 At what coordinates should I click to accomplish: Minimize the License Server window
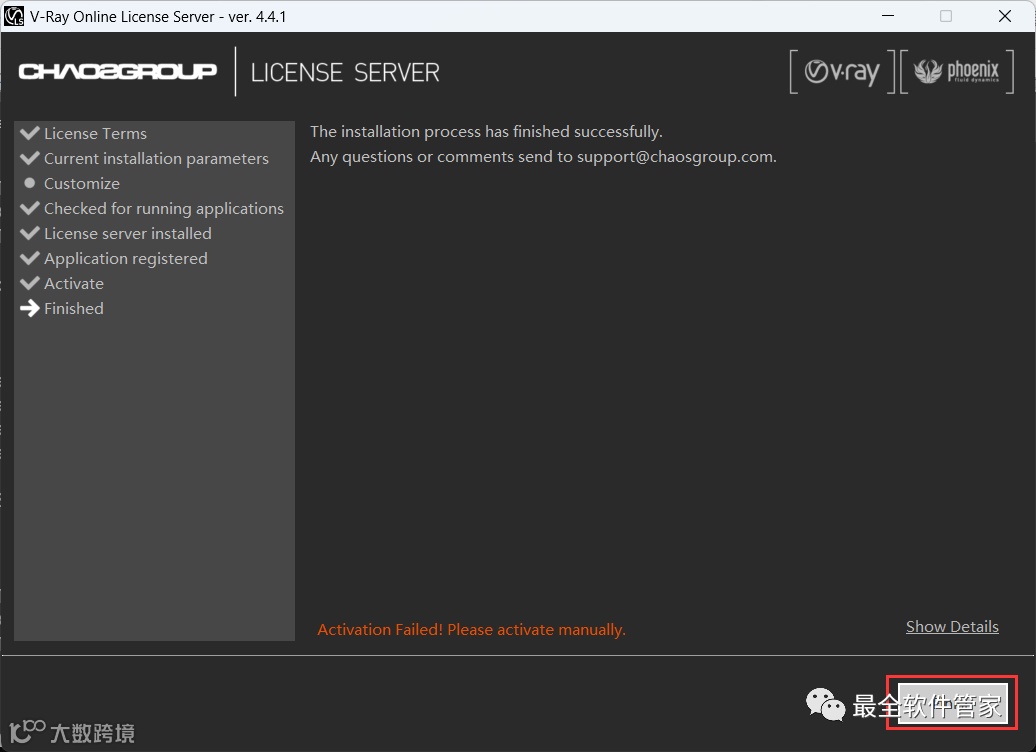888,16
